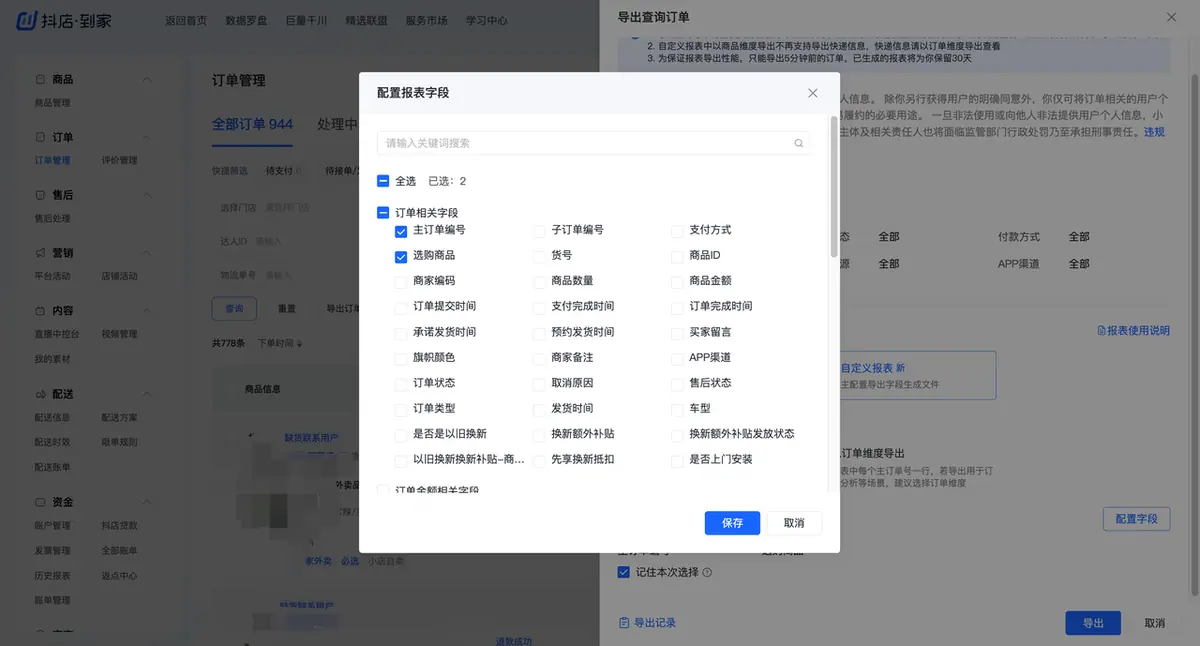Check the 子订单编号 field
This screenshot has width=1200, height=646.
click(539, 230)
